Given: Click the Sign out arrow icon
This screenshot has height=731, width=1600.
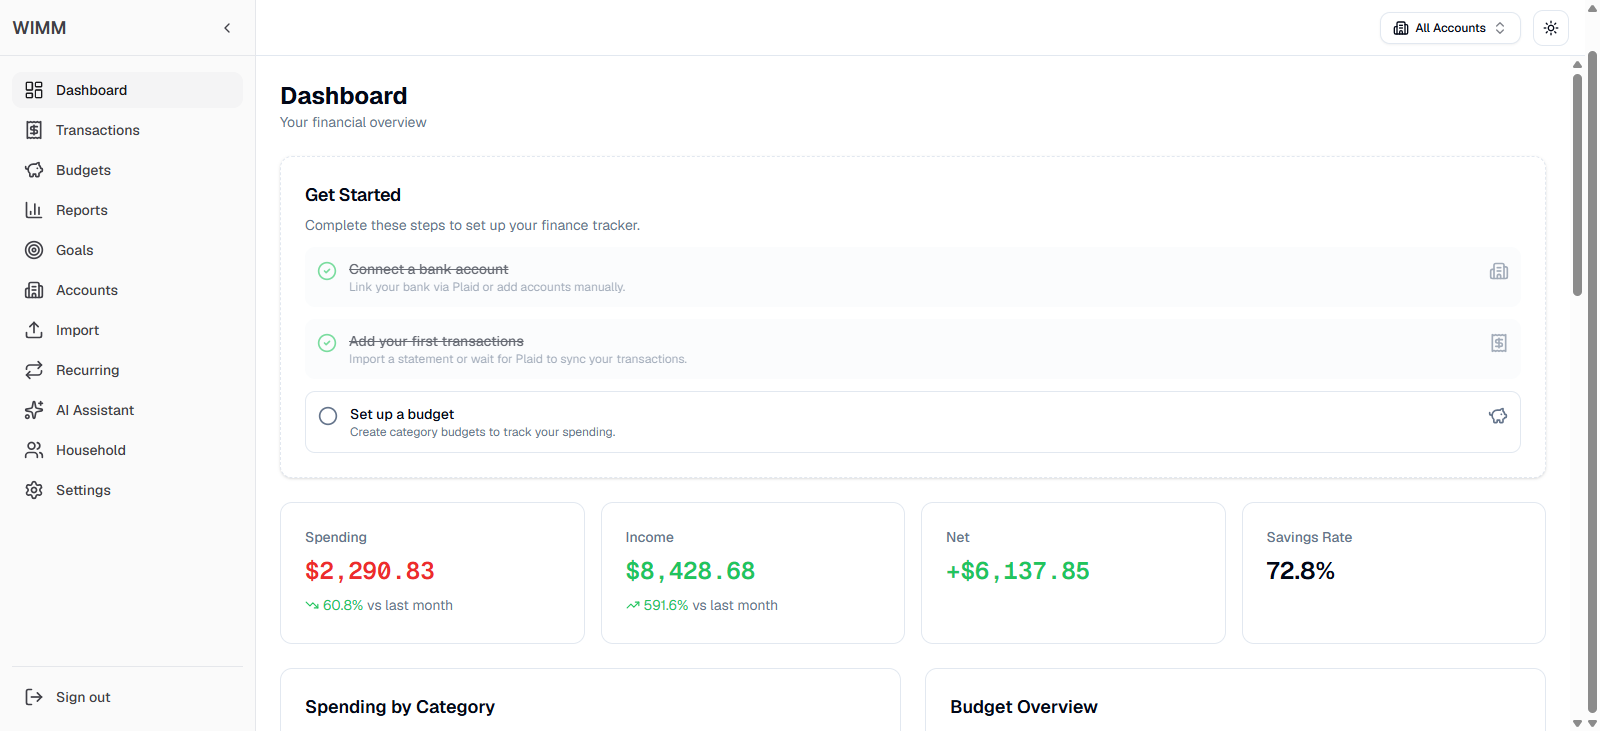Looking at the screenshot, I should [34, 697].
